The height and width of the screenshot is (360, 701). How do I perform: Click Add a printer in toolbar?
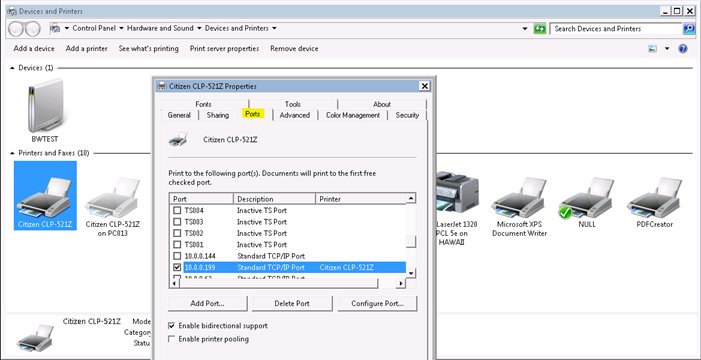pos(87,49)
